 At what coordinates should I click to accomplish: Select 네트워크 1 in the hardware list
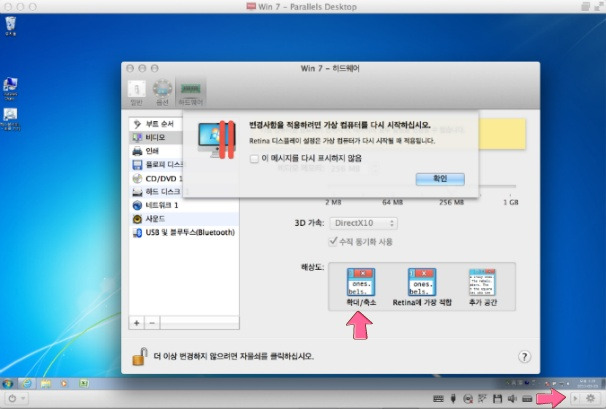pyautogui.click(x=184, y=205)
